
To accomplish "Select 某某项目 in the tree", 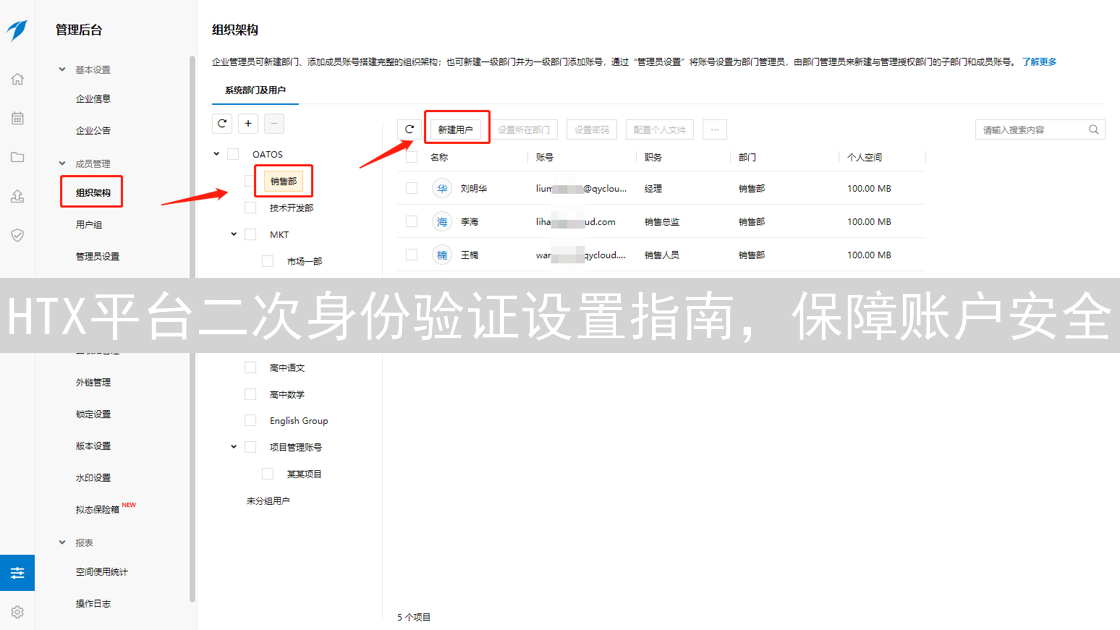I will pyautogui.click(x=304, y=474).
